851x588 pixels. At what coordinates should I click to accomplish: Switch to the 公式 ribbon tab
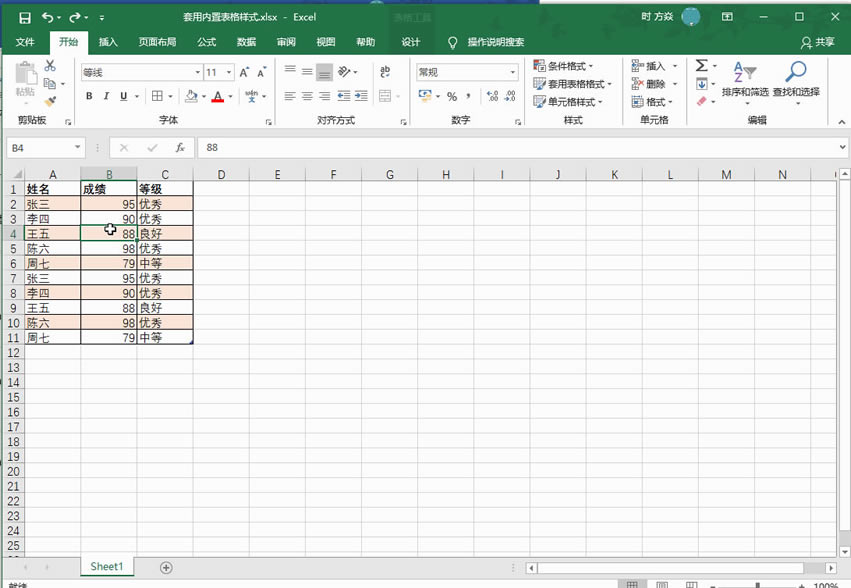tap(207, 42)
